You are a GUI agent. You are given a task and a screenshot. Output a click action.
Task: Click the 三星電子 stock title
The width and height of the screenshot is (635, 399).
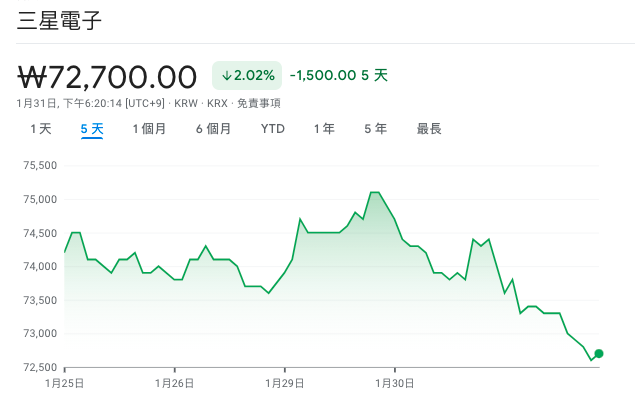coord(59,20)
